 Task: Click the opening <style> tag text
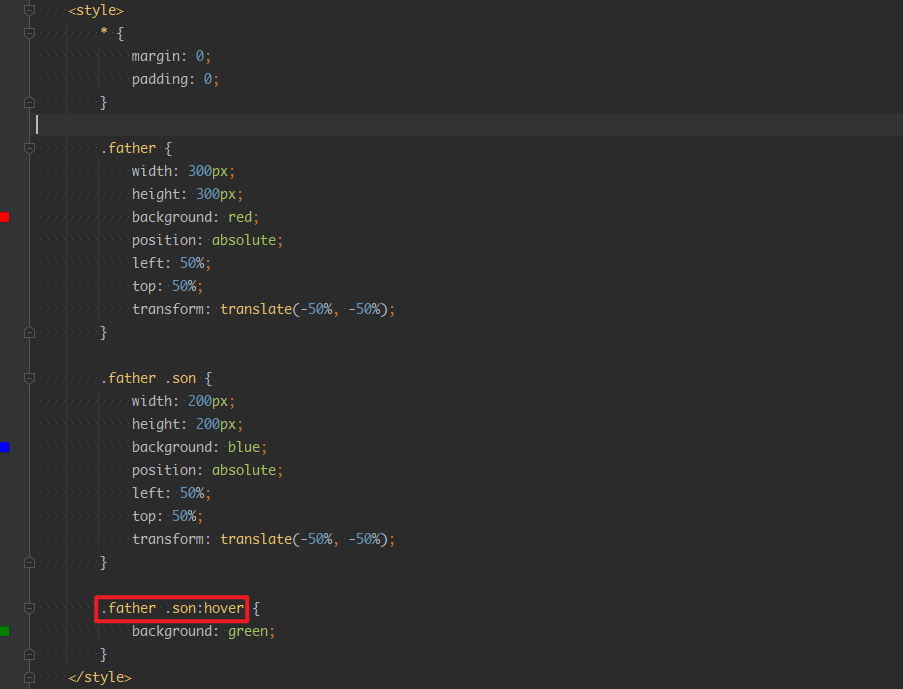point(96,10)
